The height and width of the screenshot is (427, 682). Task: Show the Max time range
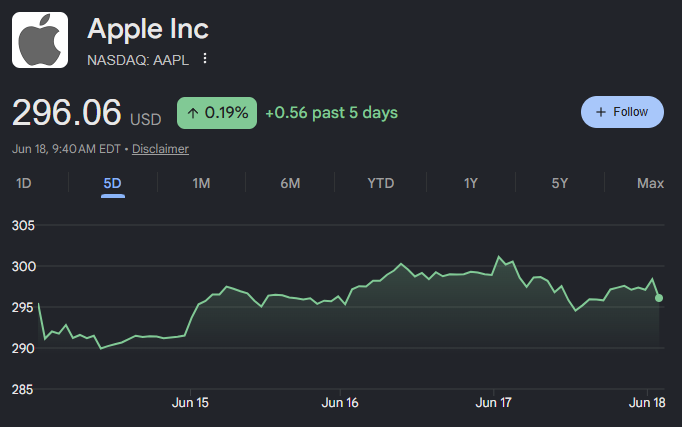[x=650, y=183]
